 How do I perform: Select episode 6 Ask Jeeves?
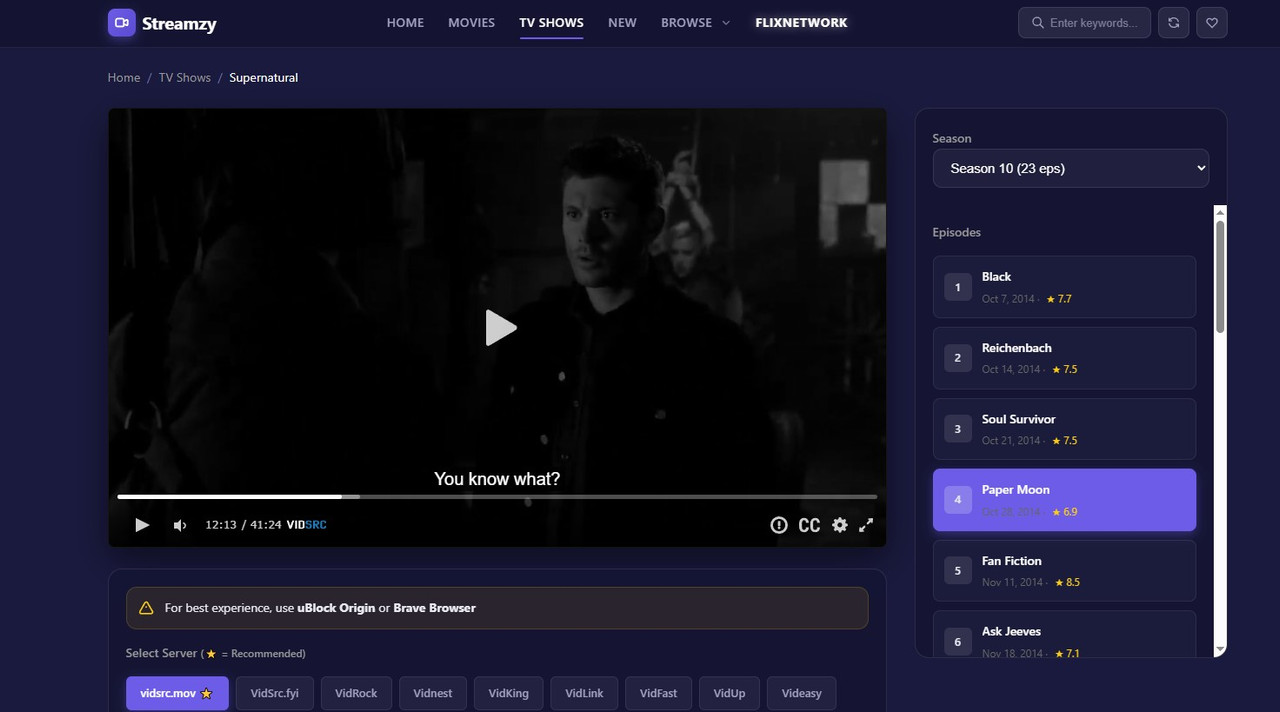[1064, 634]
